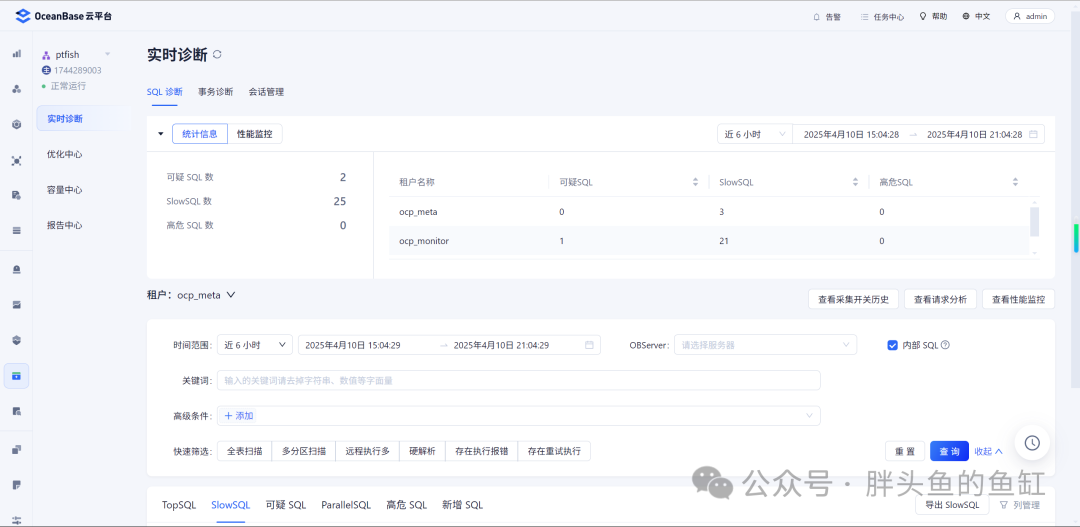Image resolution: width=1080 pixels, height=527 pixels.
Task: Click the 重置 button
Action: (x=905, y=451)
